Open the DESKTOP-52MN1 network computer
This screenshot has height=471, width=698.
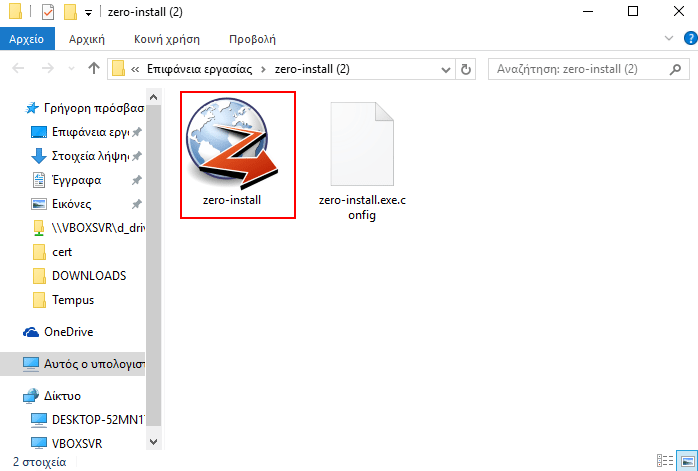[x=87, y=419]
